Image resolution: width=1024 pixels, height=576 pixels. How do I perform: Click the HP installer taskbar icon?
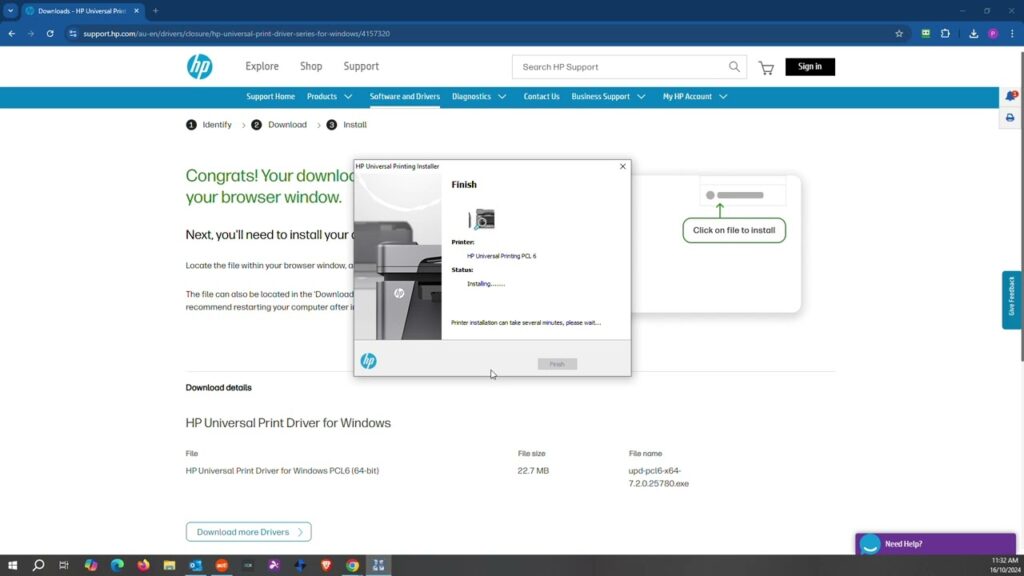click(x=378, y=566)
